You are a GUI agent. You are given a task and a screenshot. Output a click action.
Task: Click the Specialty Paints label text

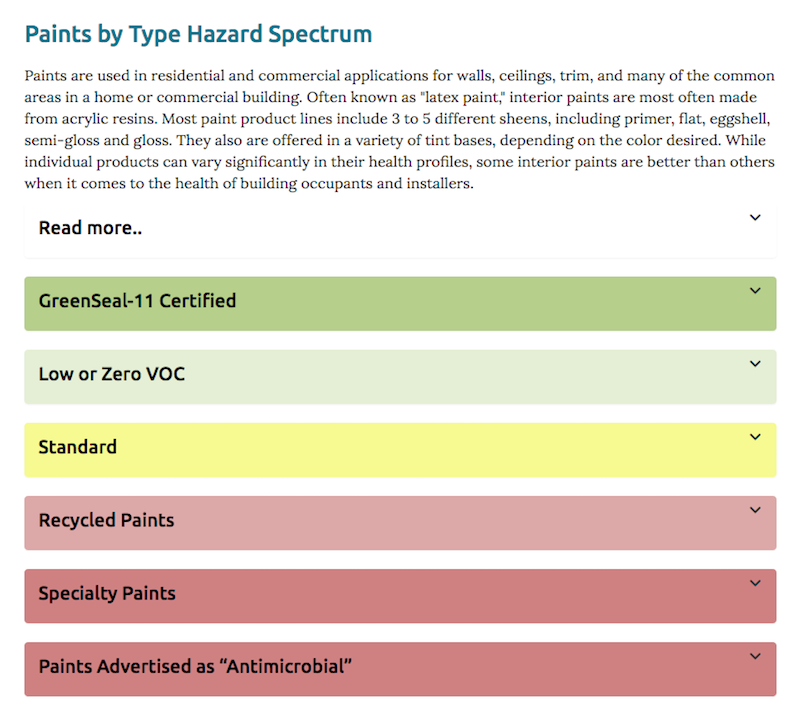click(107, 594)
